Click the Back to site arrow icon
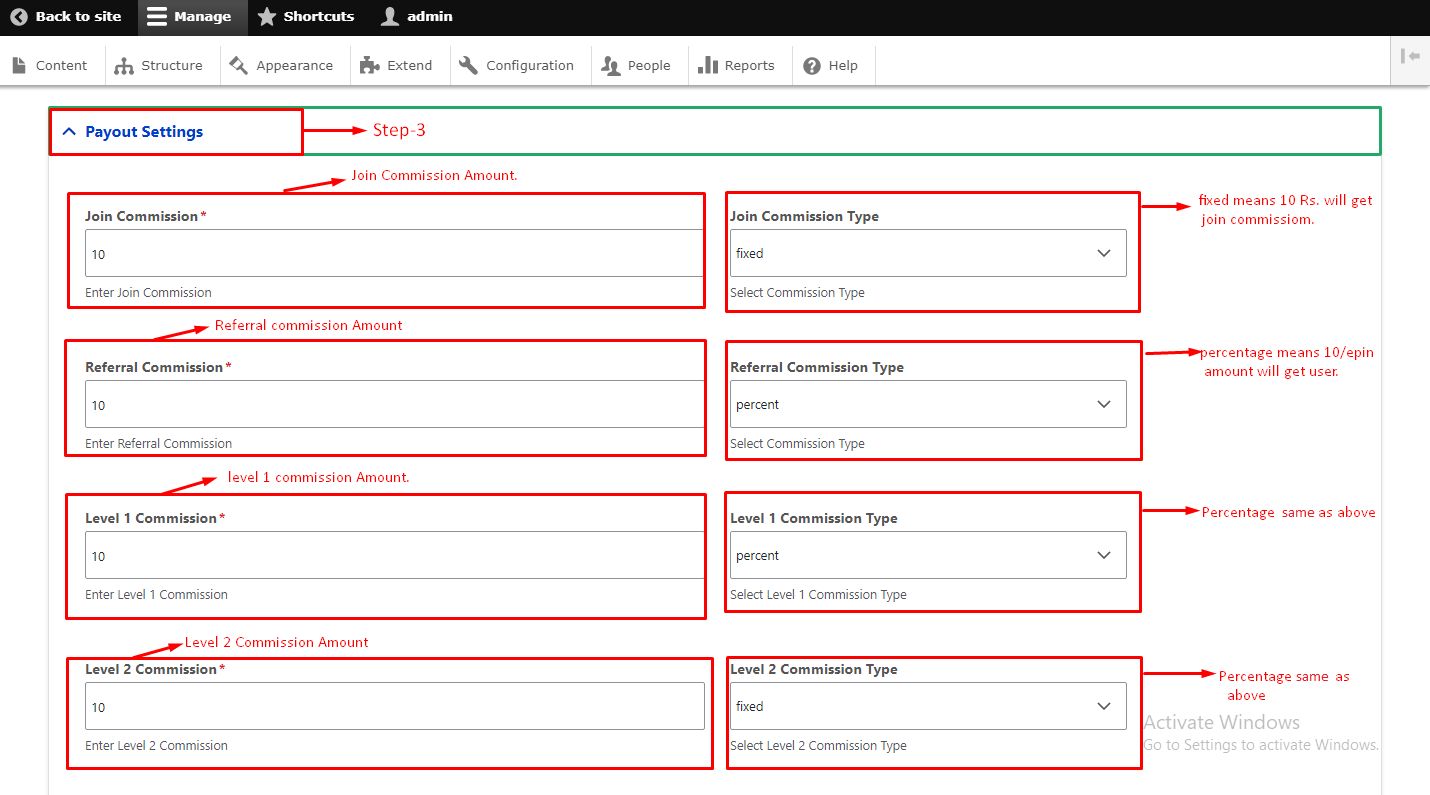Image resolution: width=1430 pixels, height=795 pixels. click(19, 17)
